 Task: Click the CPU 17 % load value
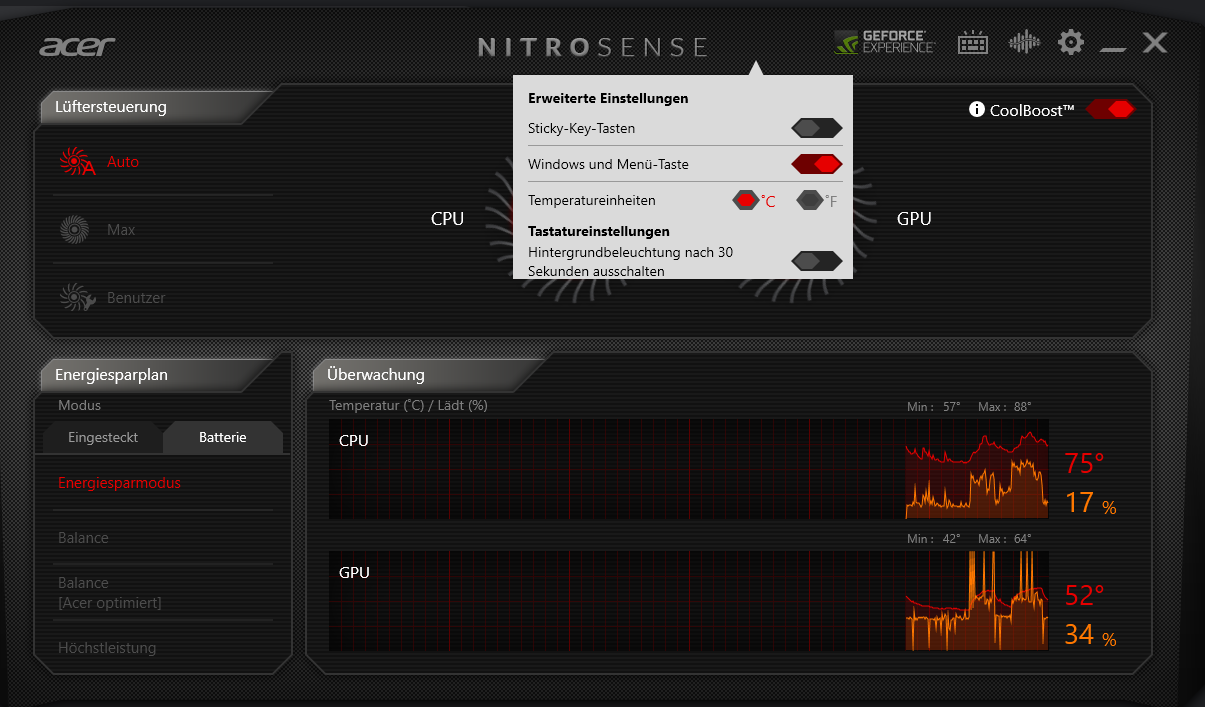coord(1090,502)
